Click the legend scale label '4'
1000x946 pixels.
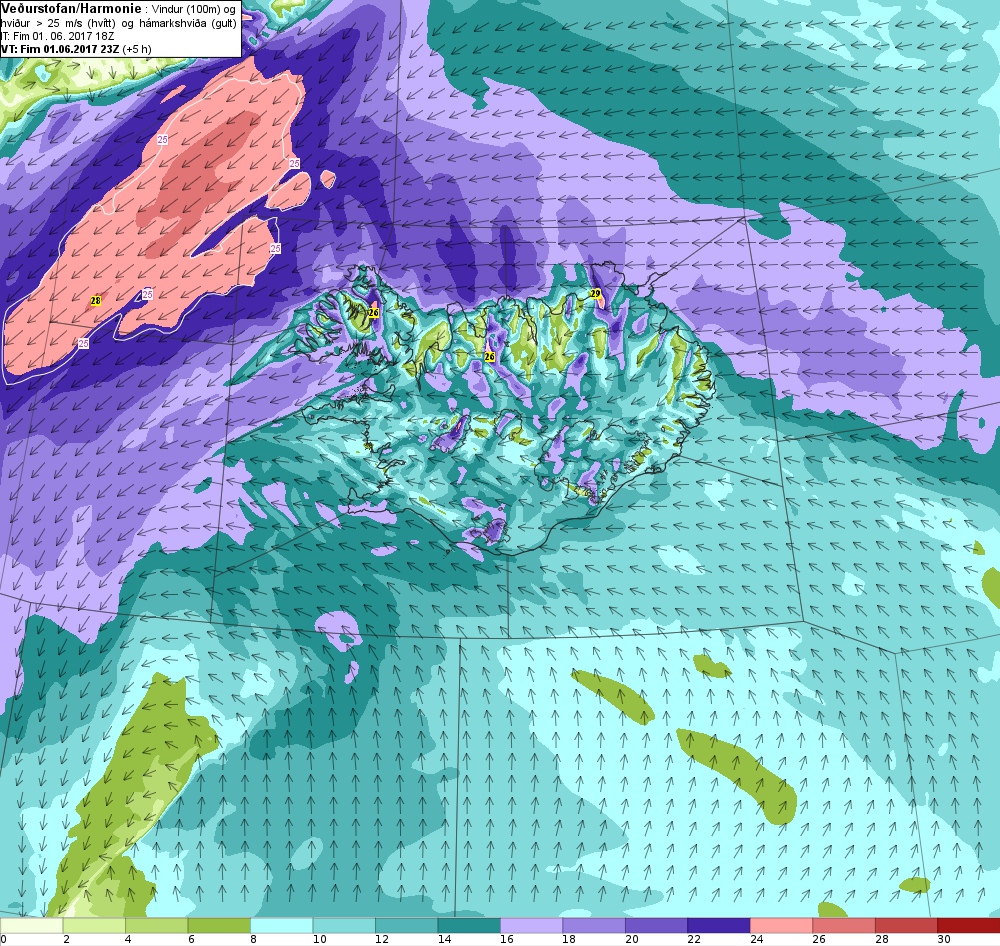[x=129, y=939]
